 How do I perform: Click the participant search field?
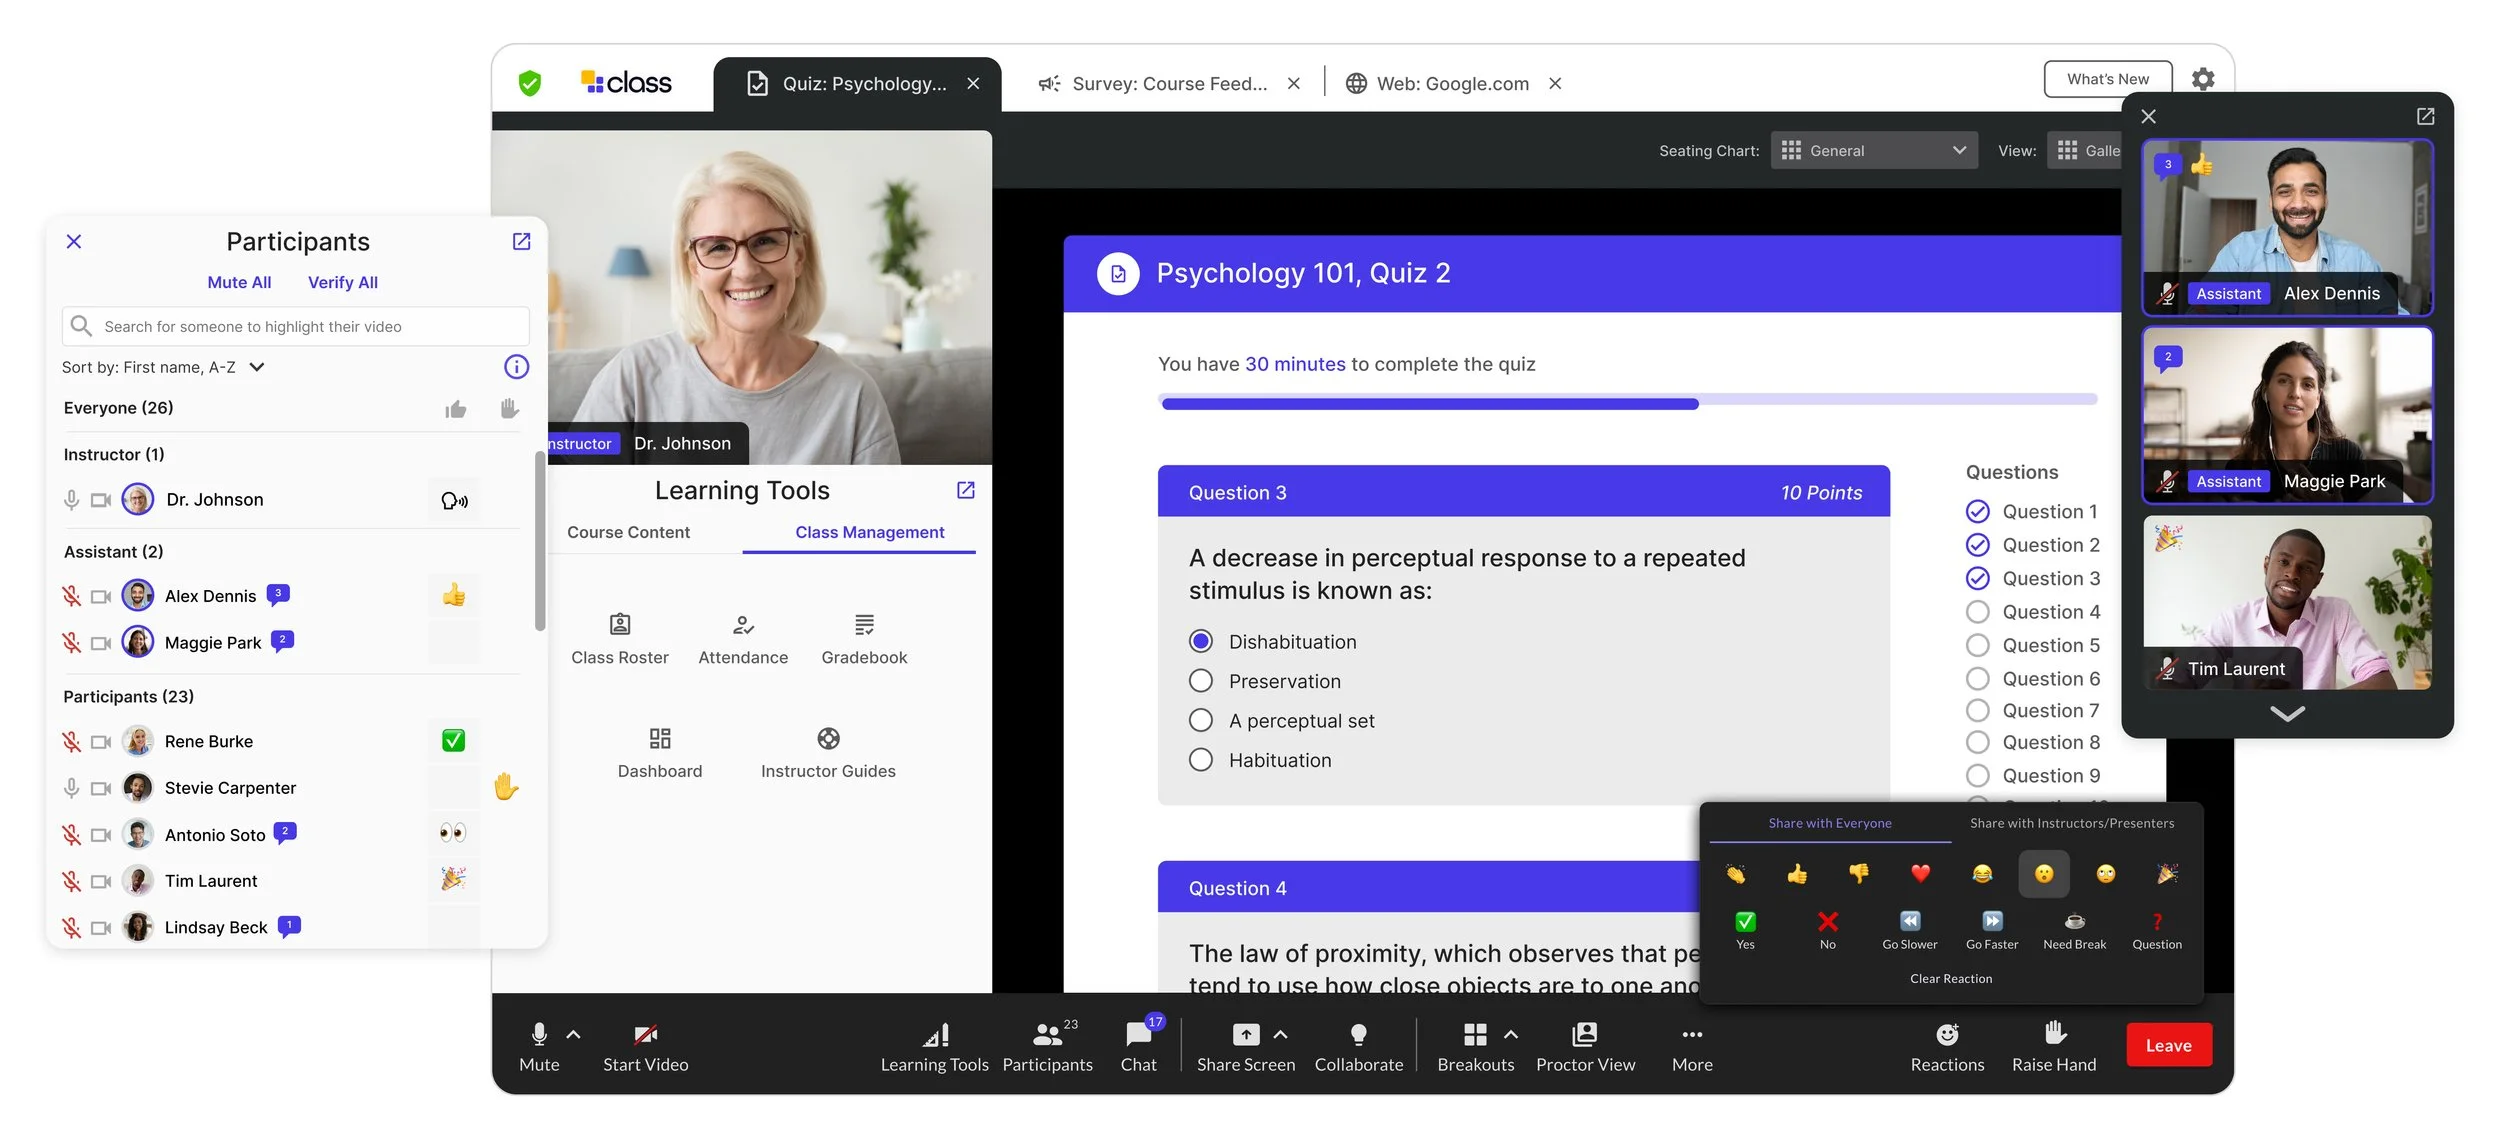[296, 326]
